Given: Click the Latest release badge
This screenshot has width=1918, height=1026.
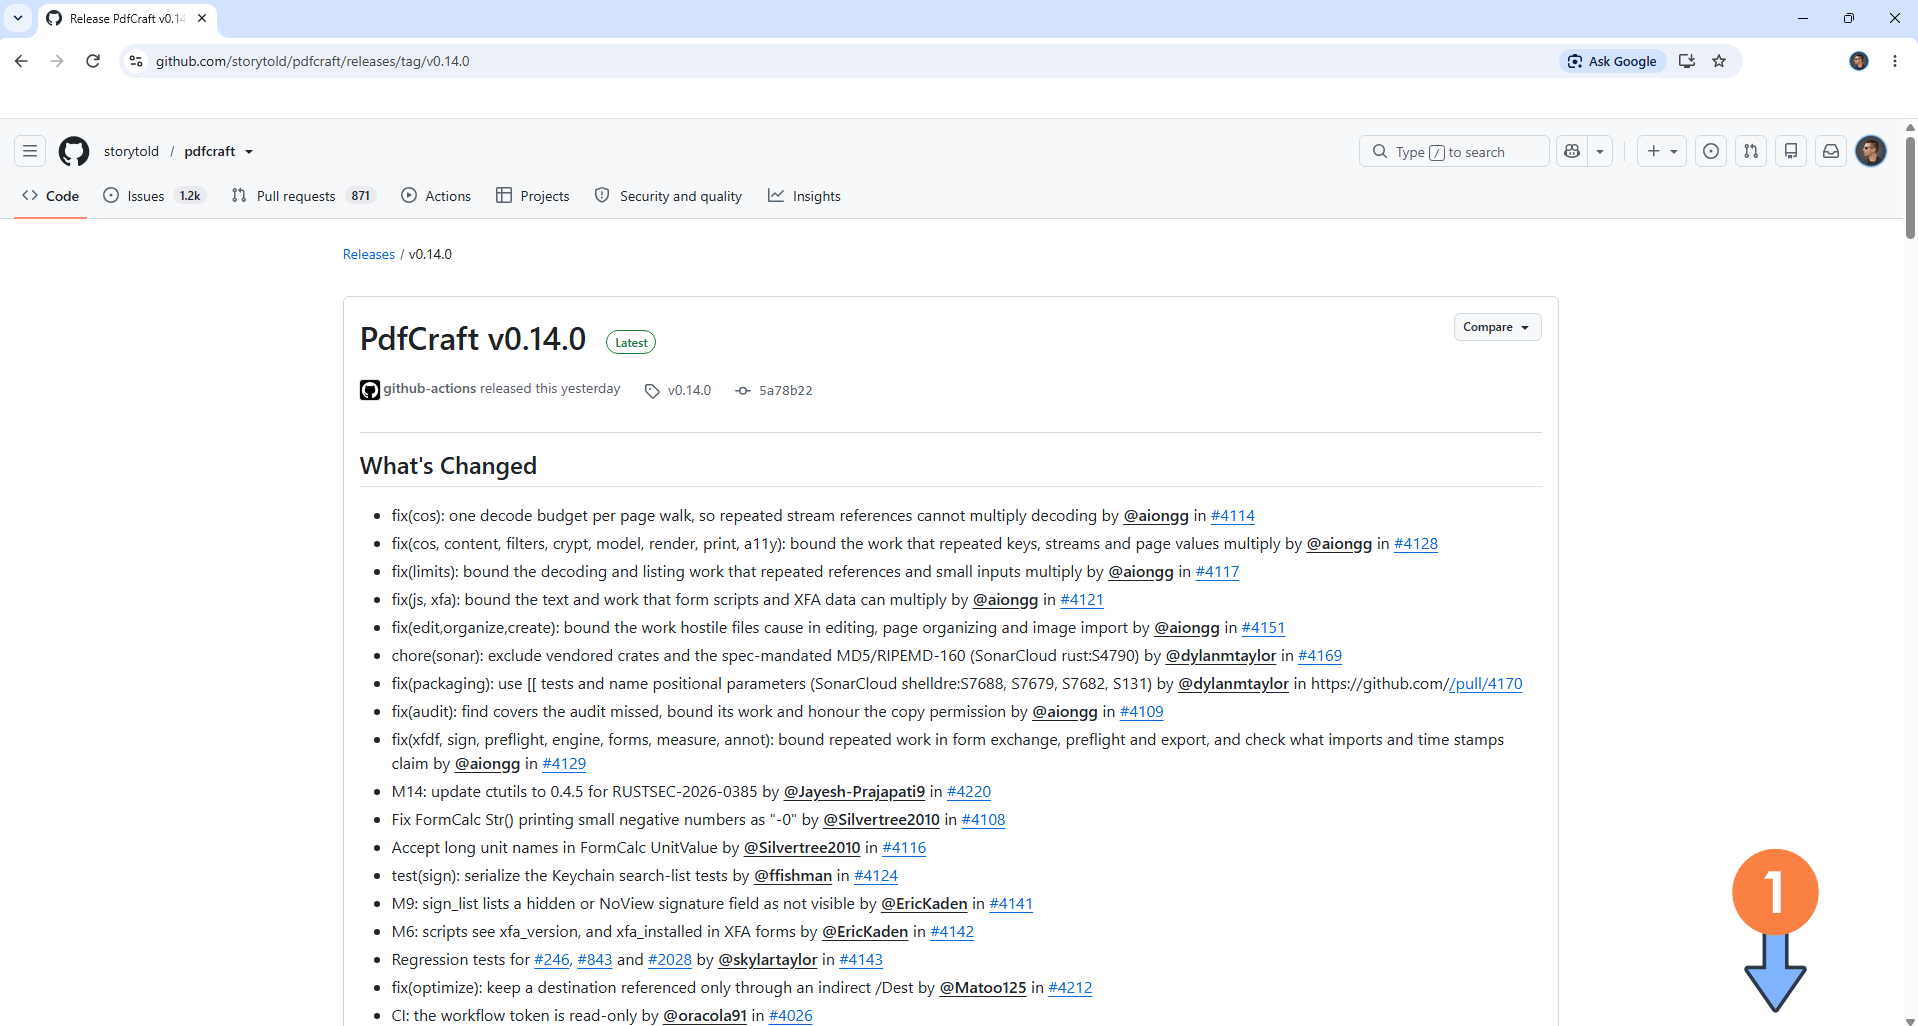Looking at the screenshot, I should (631, 342).
